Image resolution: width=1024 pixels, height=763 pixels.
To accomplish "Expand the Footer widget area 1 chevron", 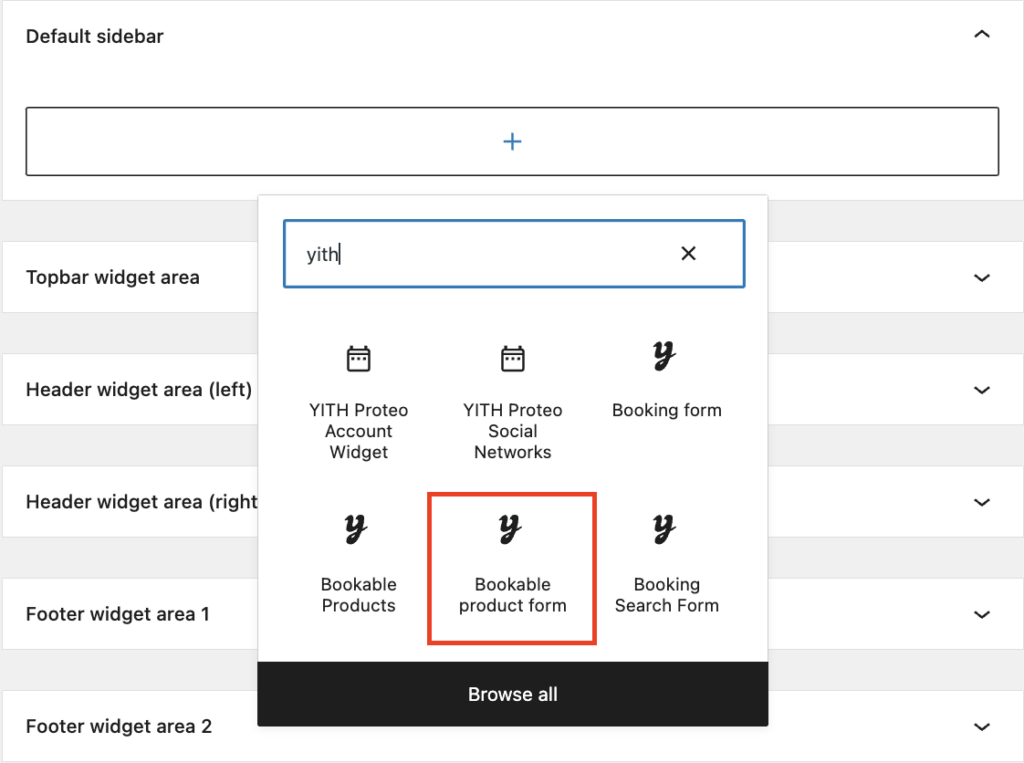I will tap(982, 615).
